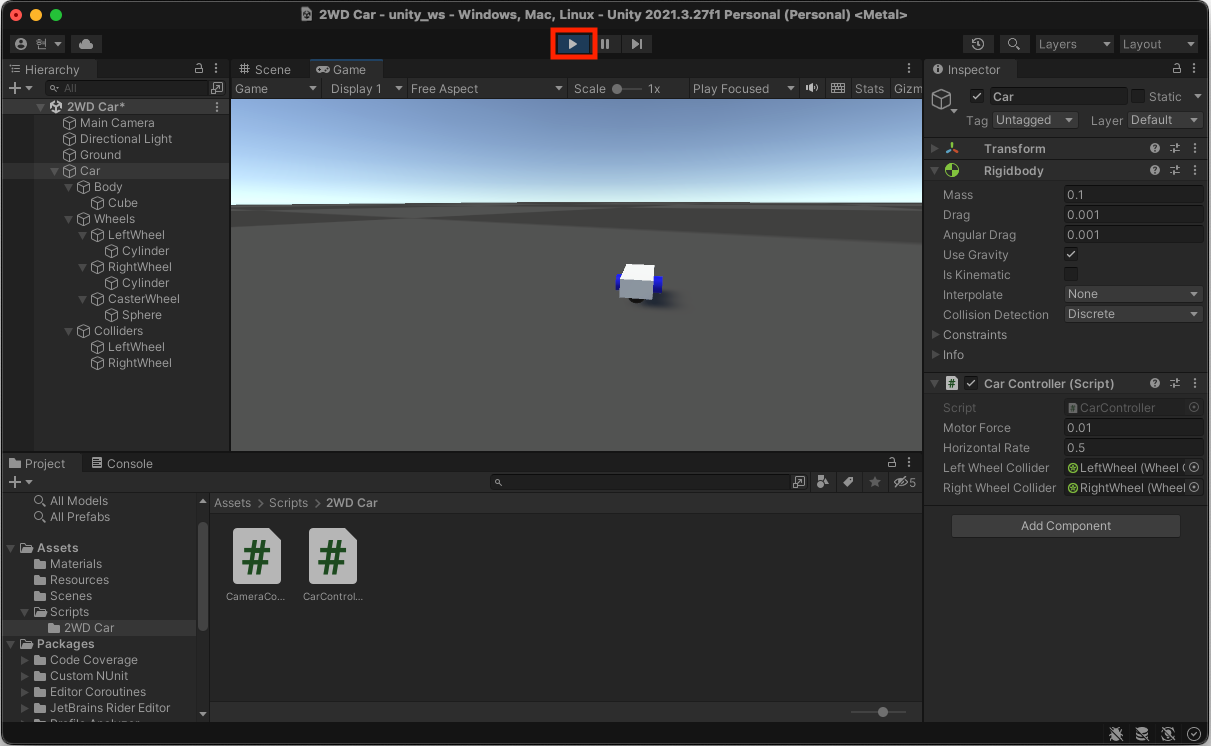Open Rigidbody component presets icon

1175,171
